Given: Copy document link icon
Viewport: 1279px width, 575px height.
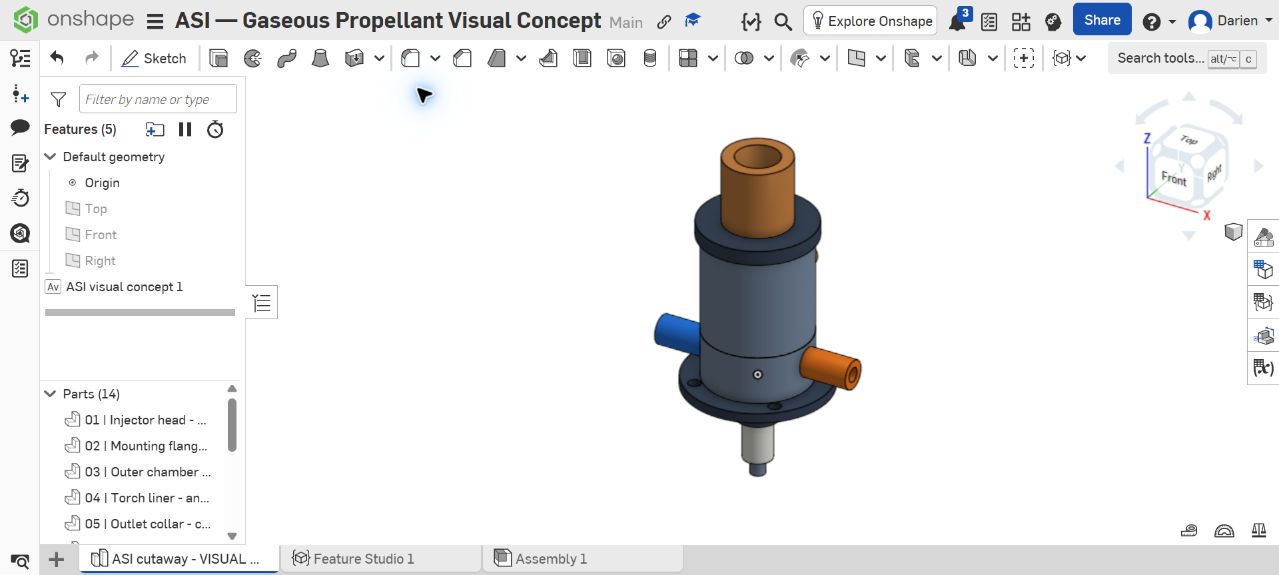Looking at the screenshot, I should tap(664, 21).
